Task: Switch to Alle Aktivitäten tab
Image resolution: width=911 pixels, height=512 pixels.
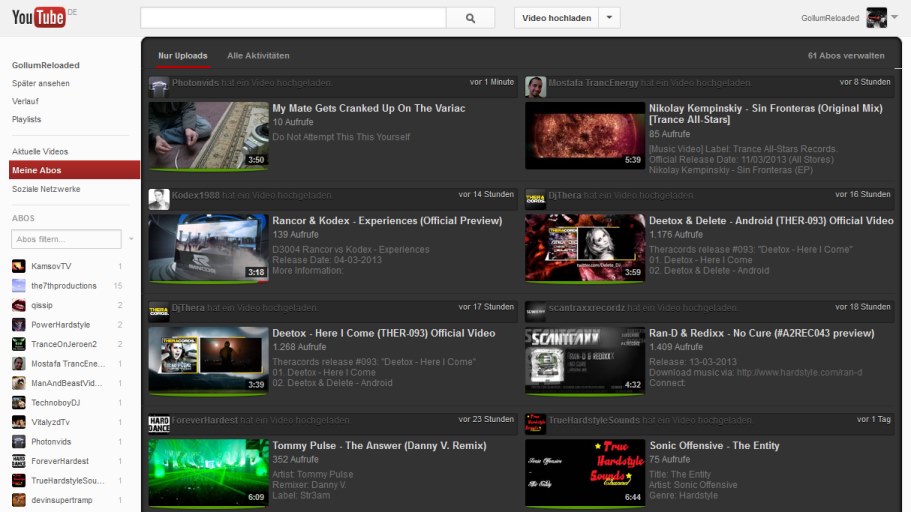Action: (x=258, y=56)
